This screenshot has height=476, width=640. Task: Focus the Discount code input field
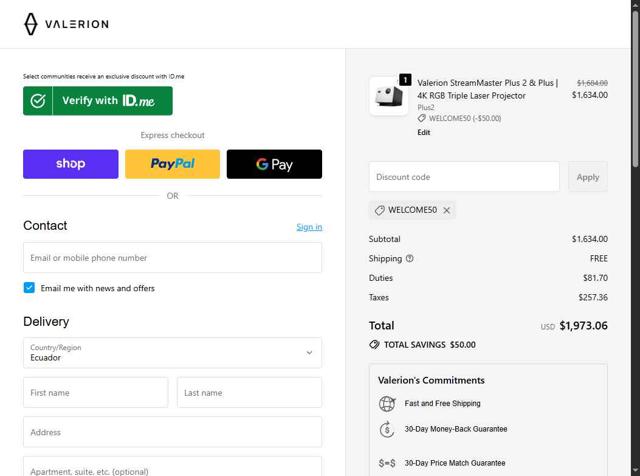click(x=464, y=177)
